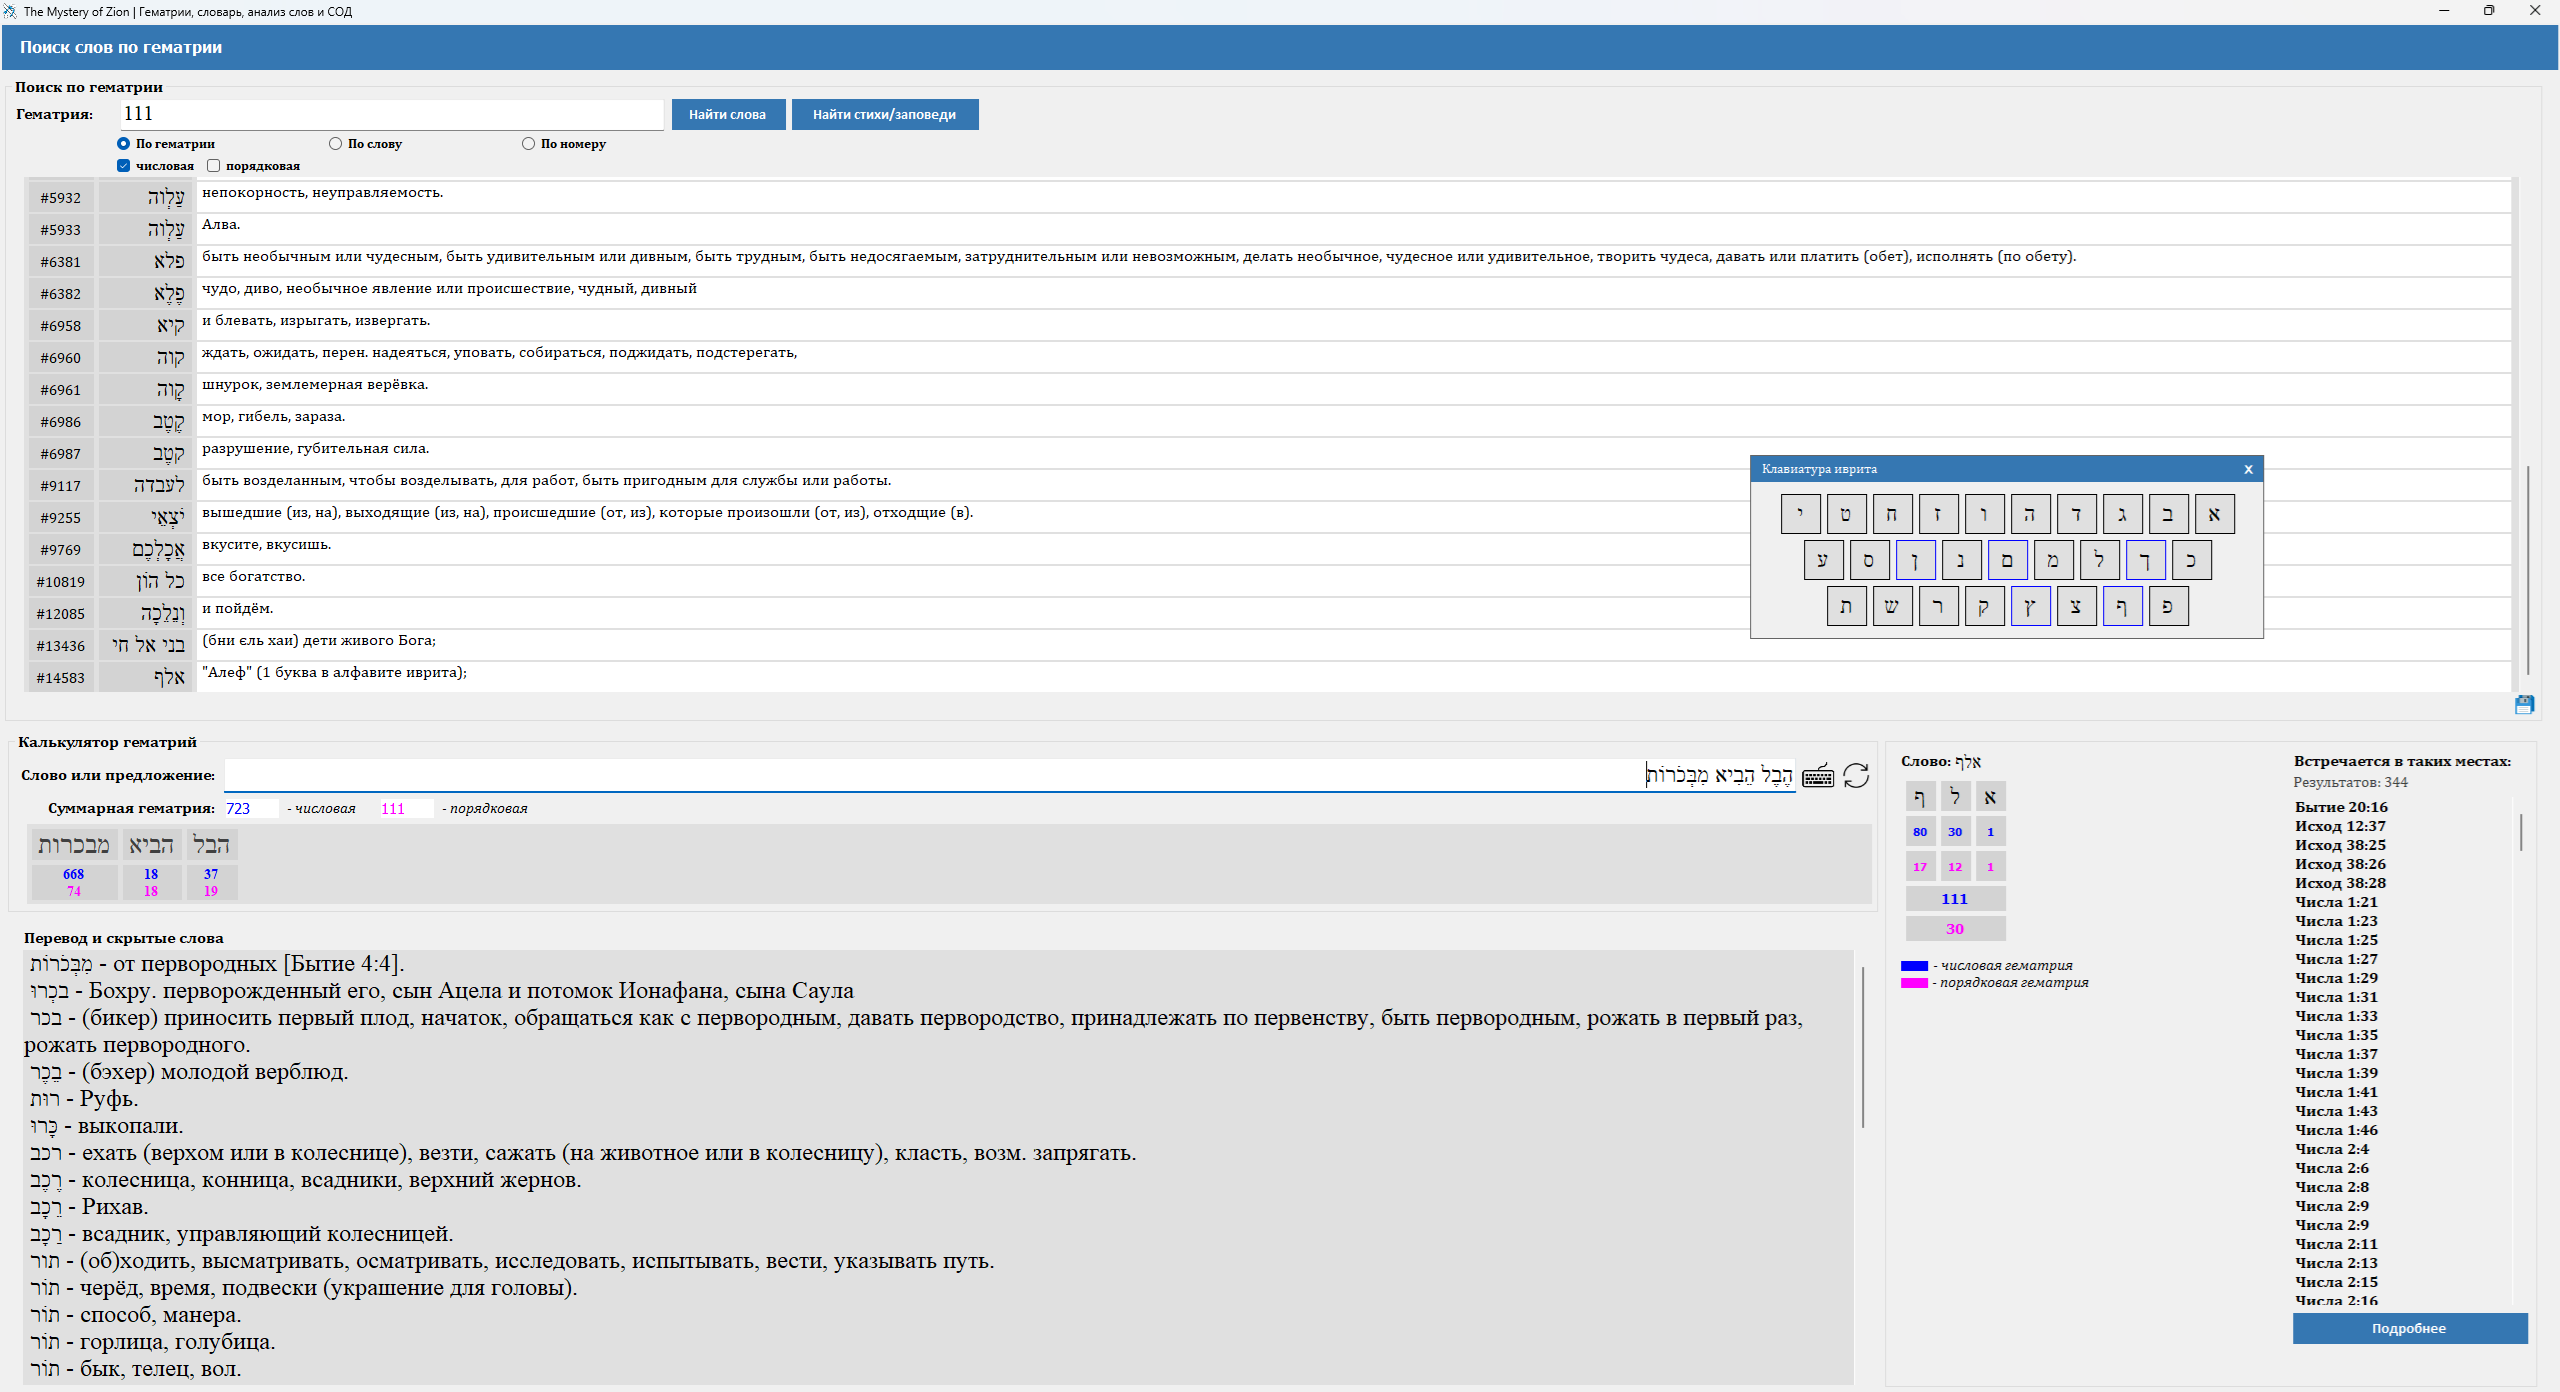Click the 'Подробнее' button
Screen dimensions: 2560x1392
pyautogui.click(x=2408, y=1328)
